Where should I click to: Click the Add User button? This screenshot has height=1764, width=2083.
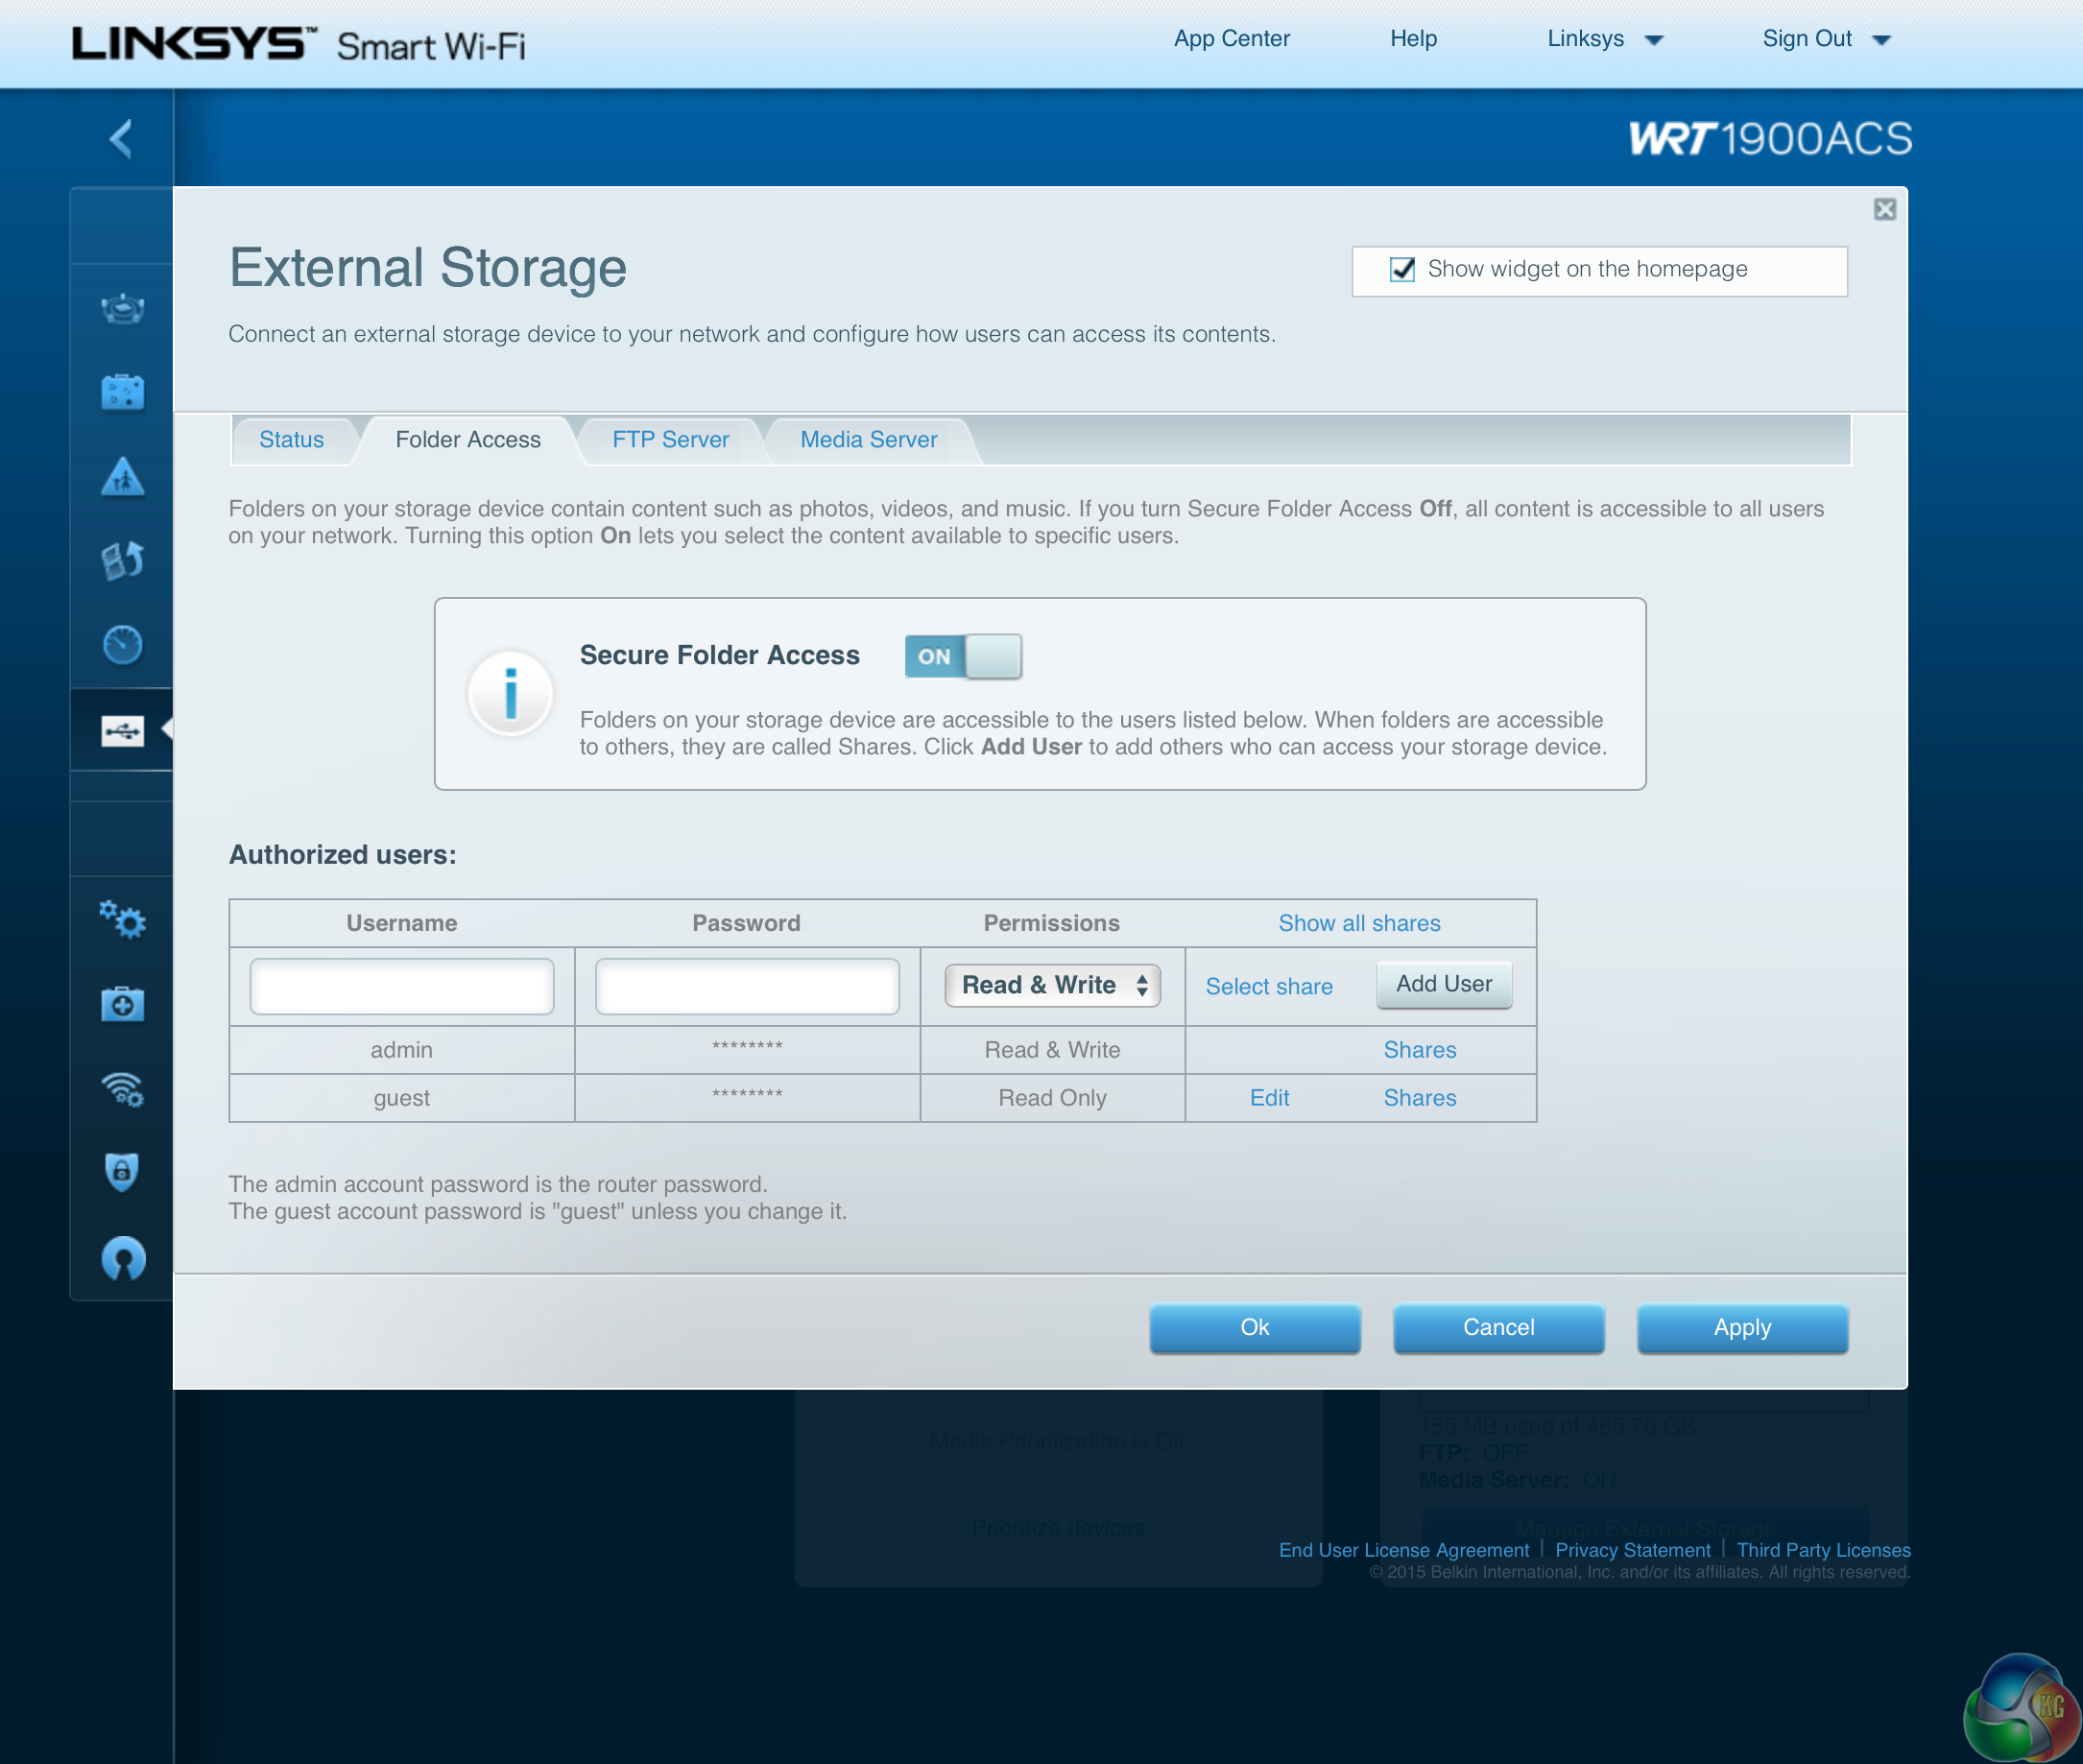coord(1443,984)
